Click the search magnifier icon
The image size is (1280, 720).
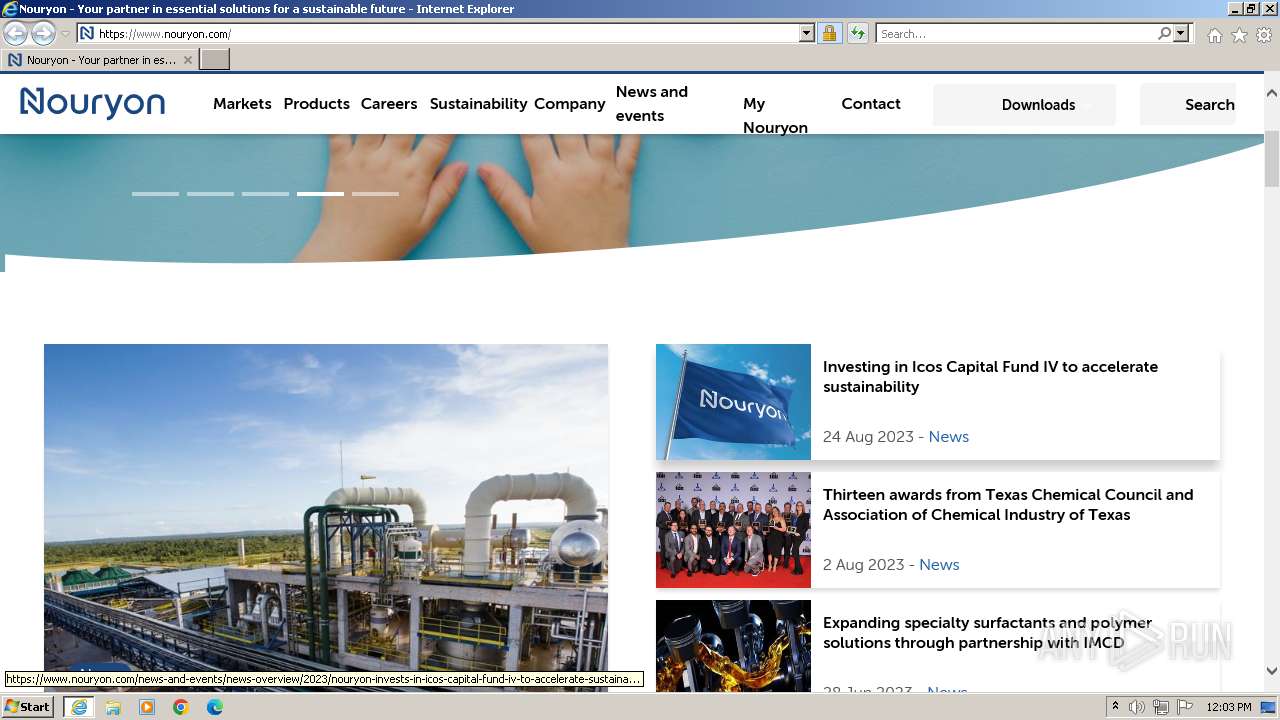pos(1164,34)
